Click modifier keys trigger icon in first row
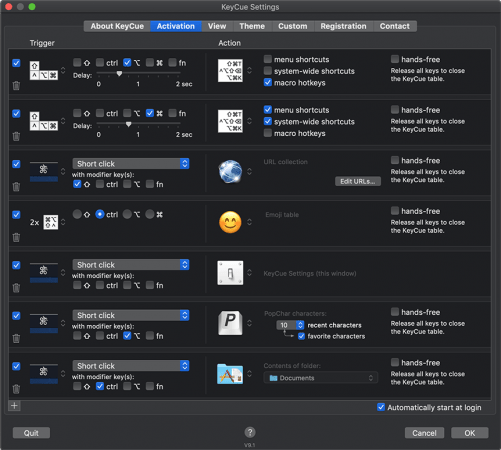This screenshot has height=450, width=501. (x=44, y=71)
